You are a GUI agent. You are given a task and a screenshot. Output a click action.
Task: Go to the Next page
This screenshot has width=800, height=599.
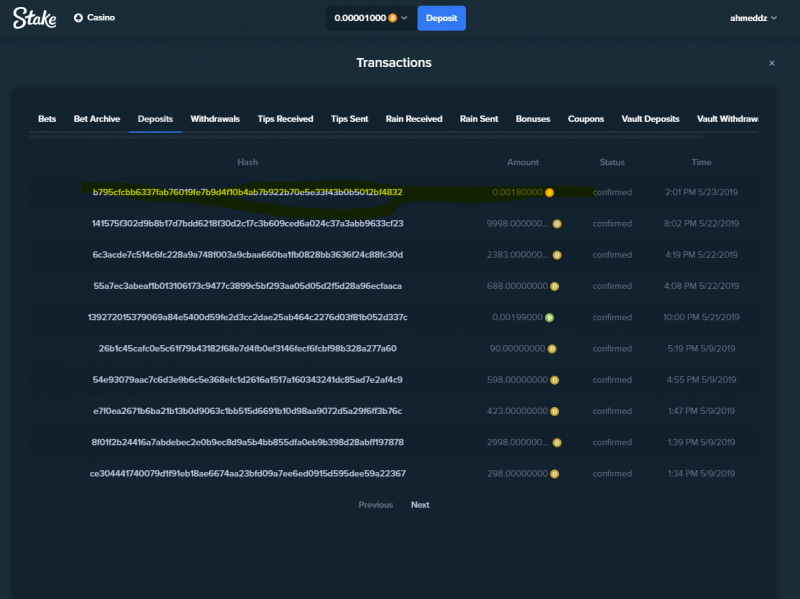[420, 505]
